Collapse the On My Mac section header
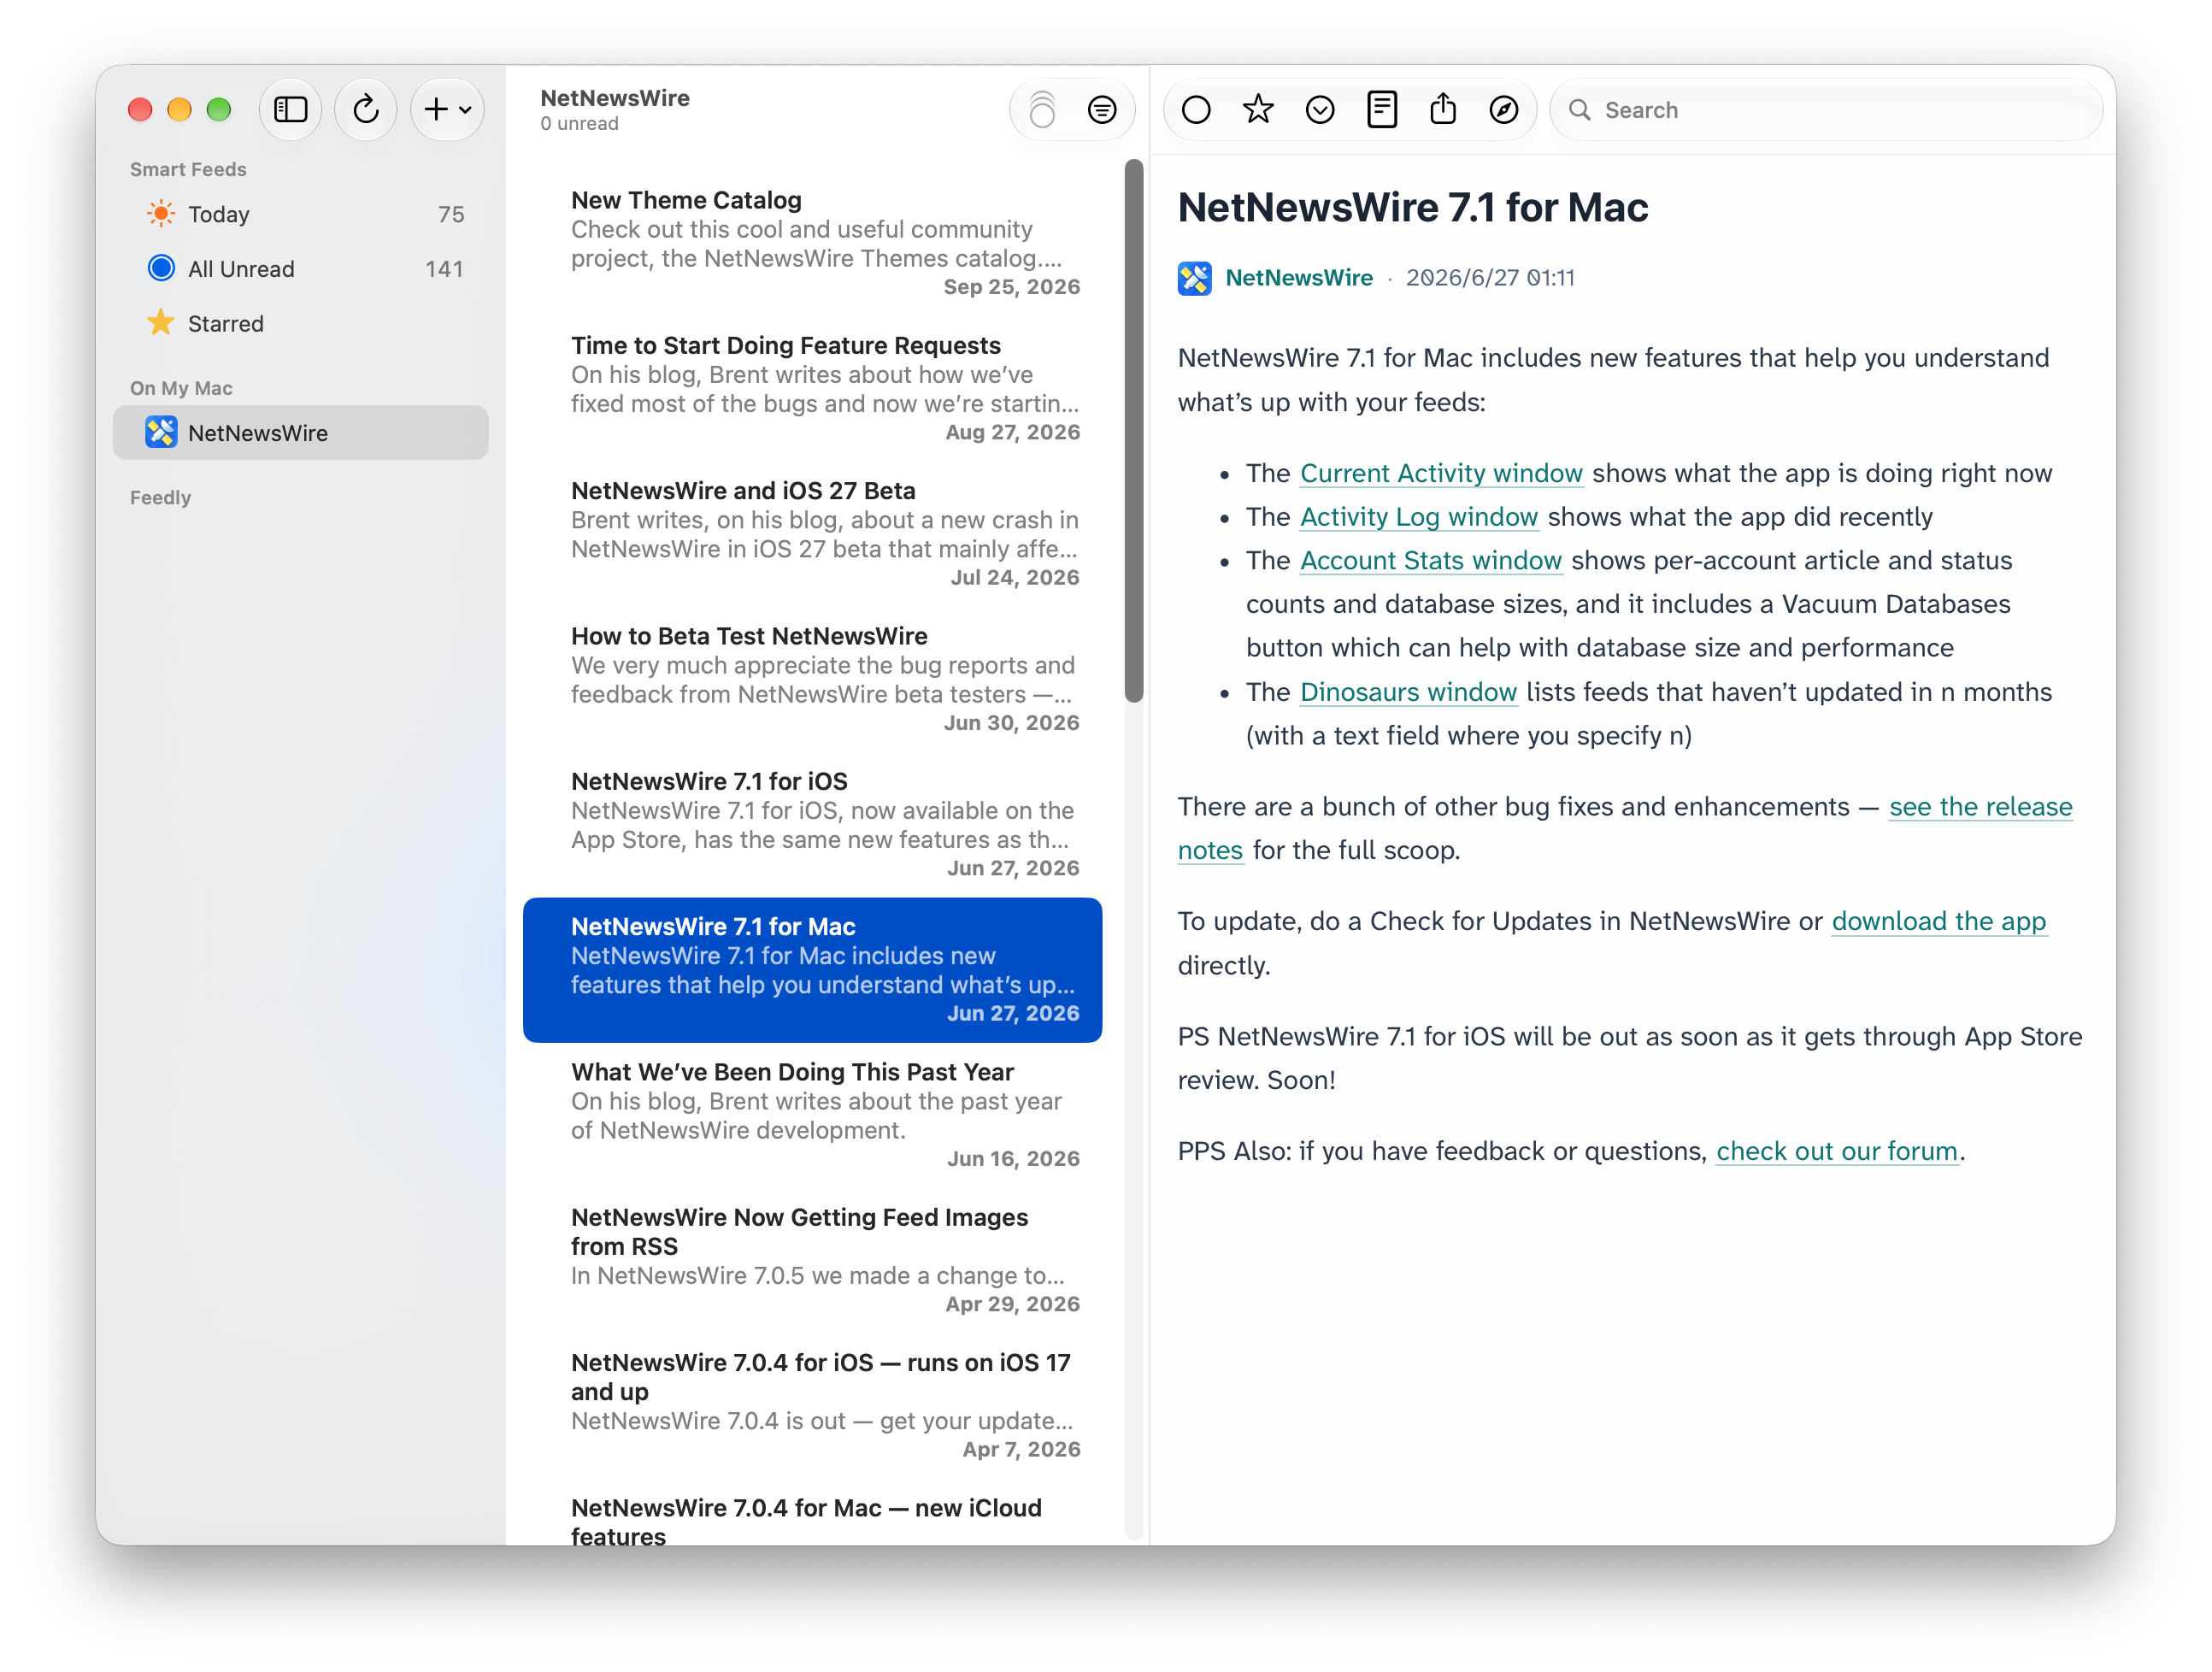2212x1672 pixels. 181,388
